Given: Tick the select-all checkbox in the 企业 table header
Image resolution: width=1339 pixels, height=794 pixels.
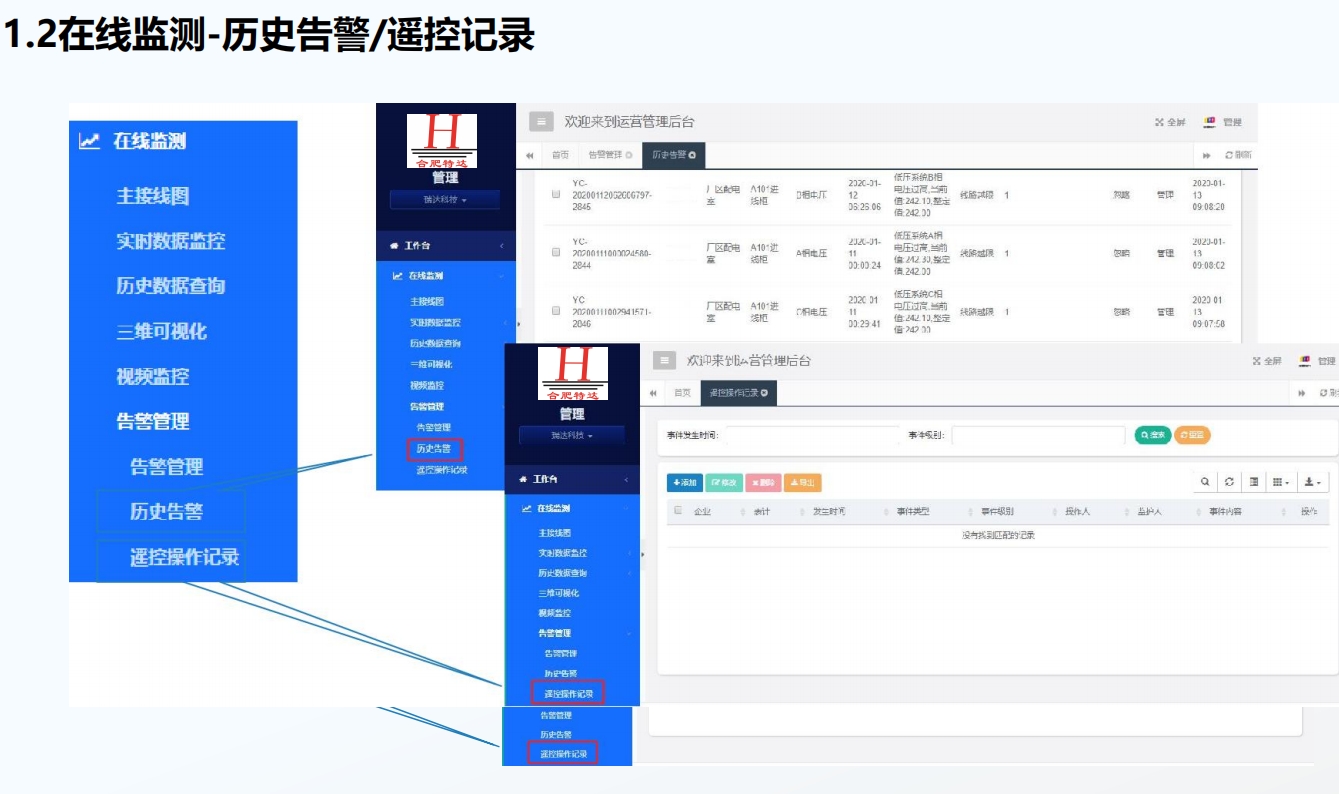Looking at the screenshot, I should tap(678, 511).
